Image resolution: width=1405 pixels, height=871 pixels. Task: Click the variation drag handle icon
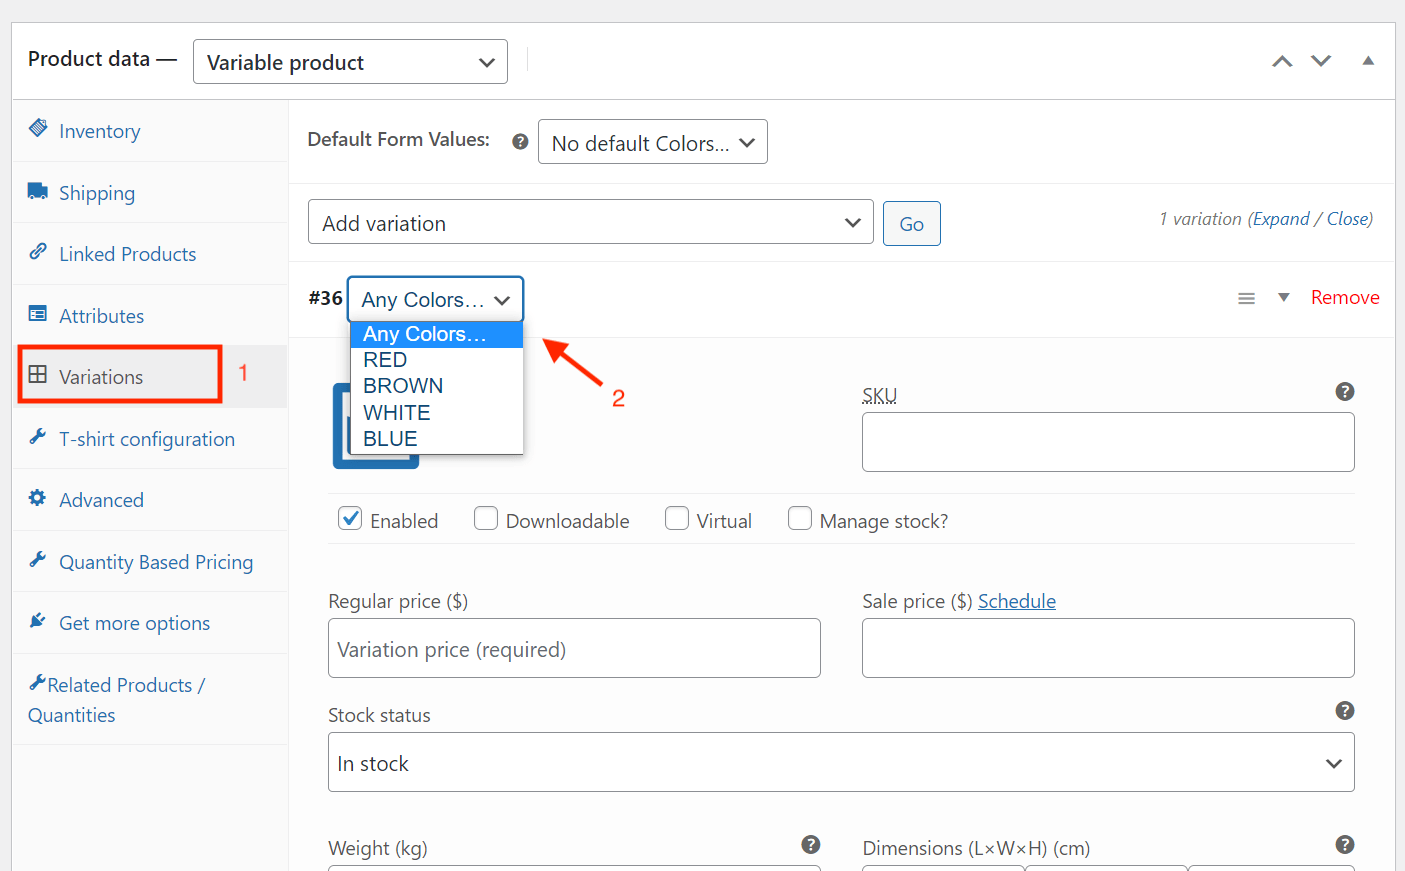pyautogui.click(x=1246, y=298)
